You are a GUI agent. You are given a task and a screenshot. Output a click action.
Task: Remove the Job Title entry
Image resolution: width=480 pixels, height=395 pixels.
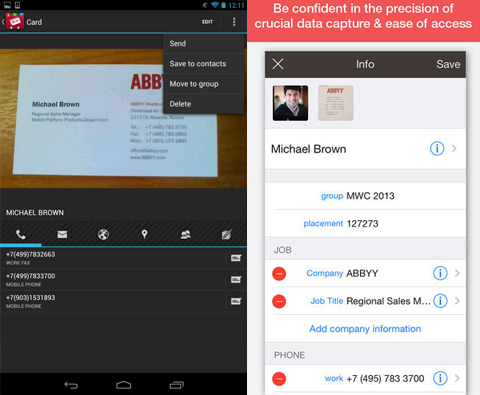279,301
